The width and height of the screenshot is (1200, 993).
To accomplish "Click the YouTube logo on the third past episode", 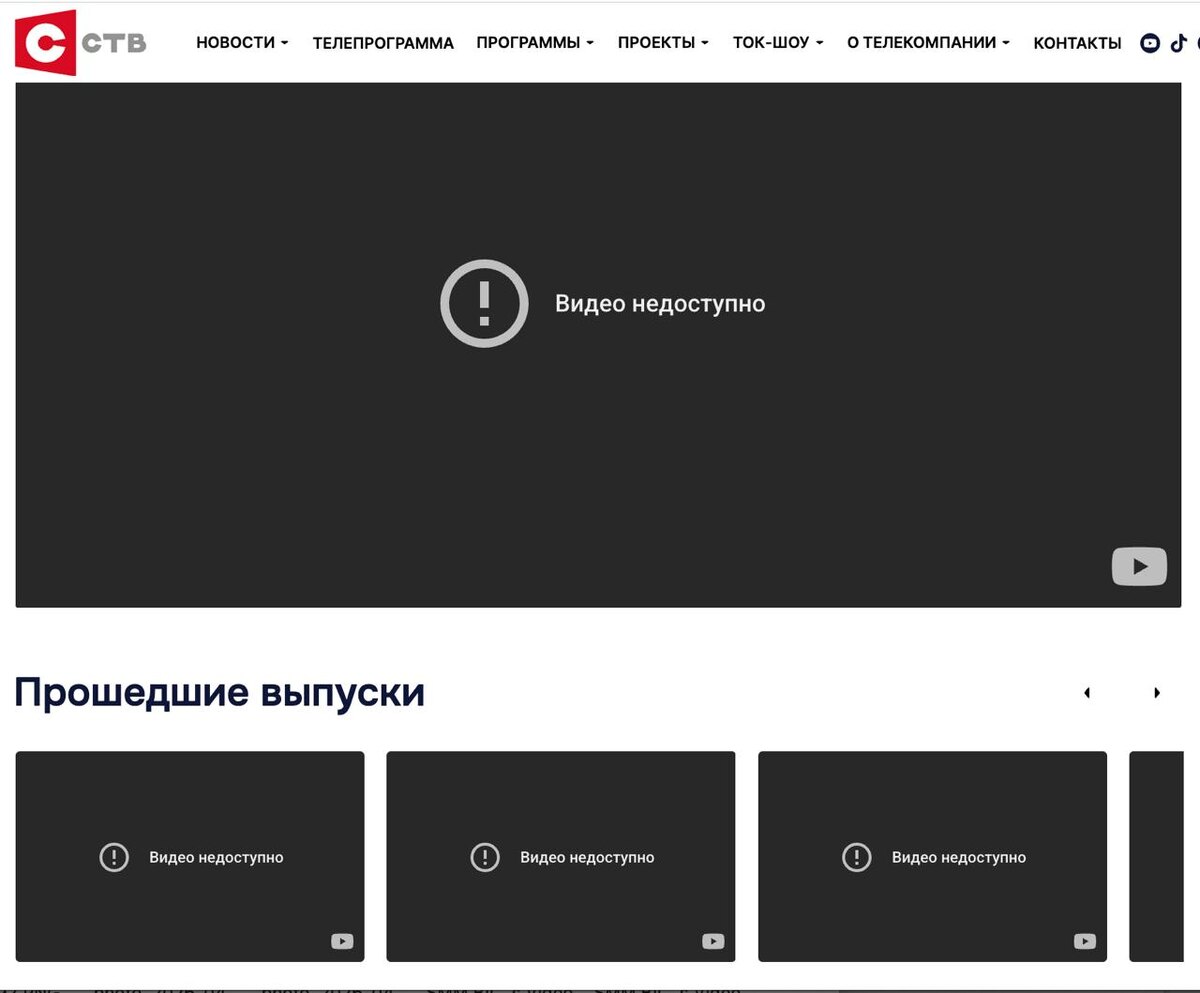I will [1085, 941].
